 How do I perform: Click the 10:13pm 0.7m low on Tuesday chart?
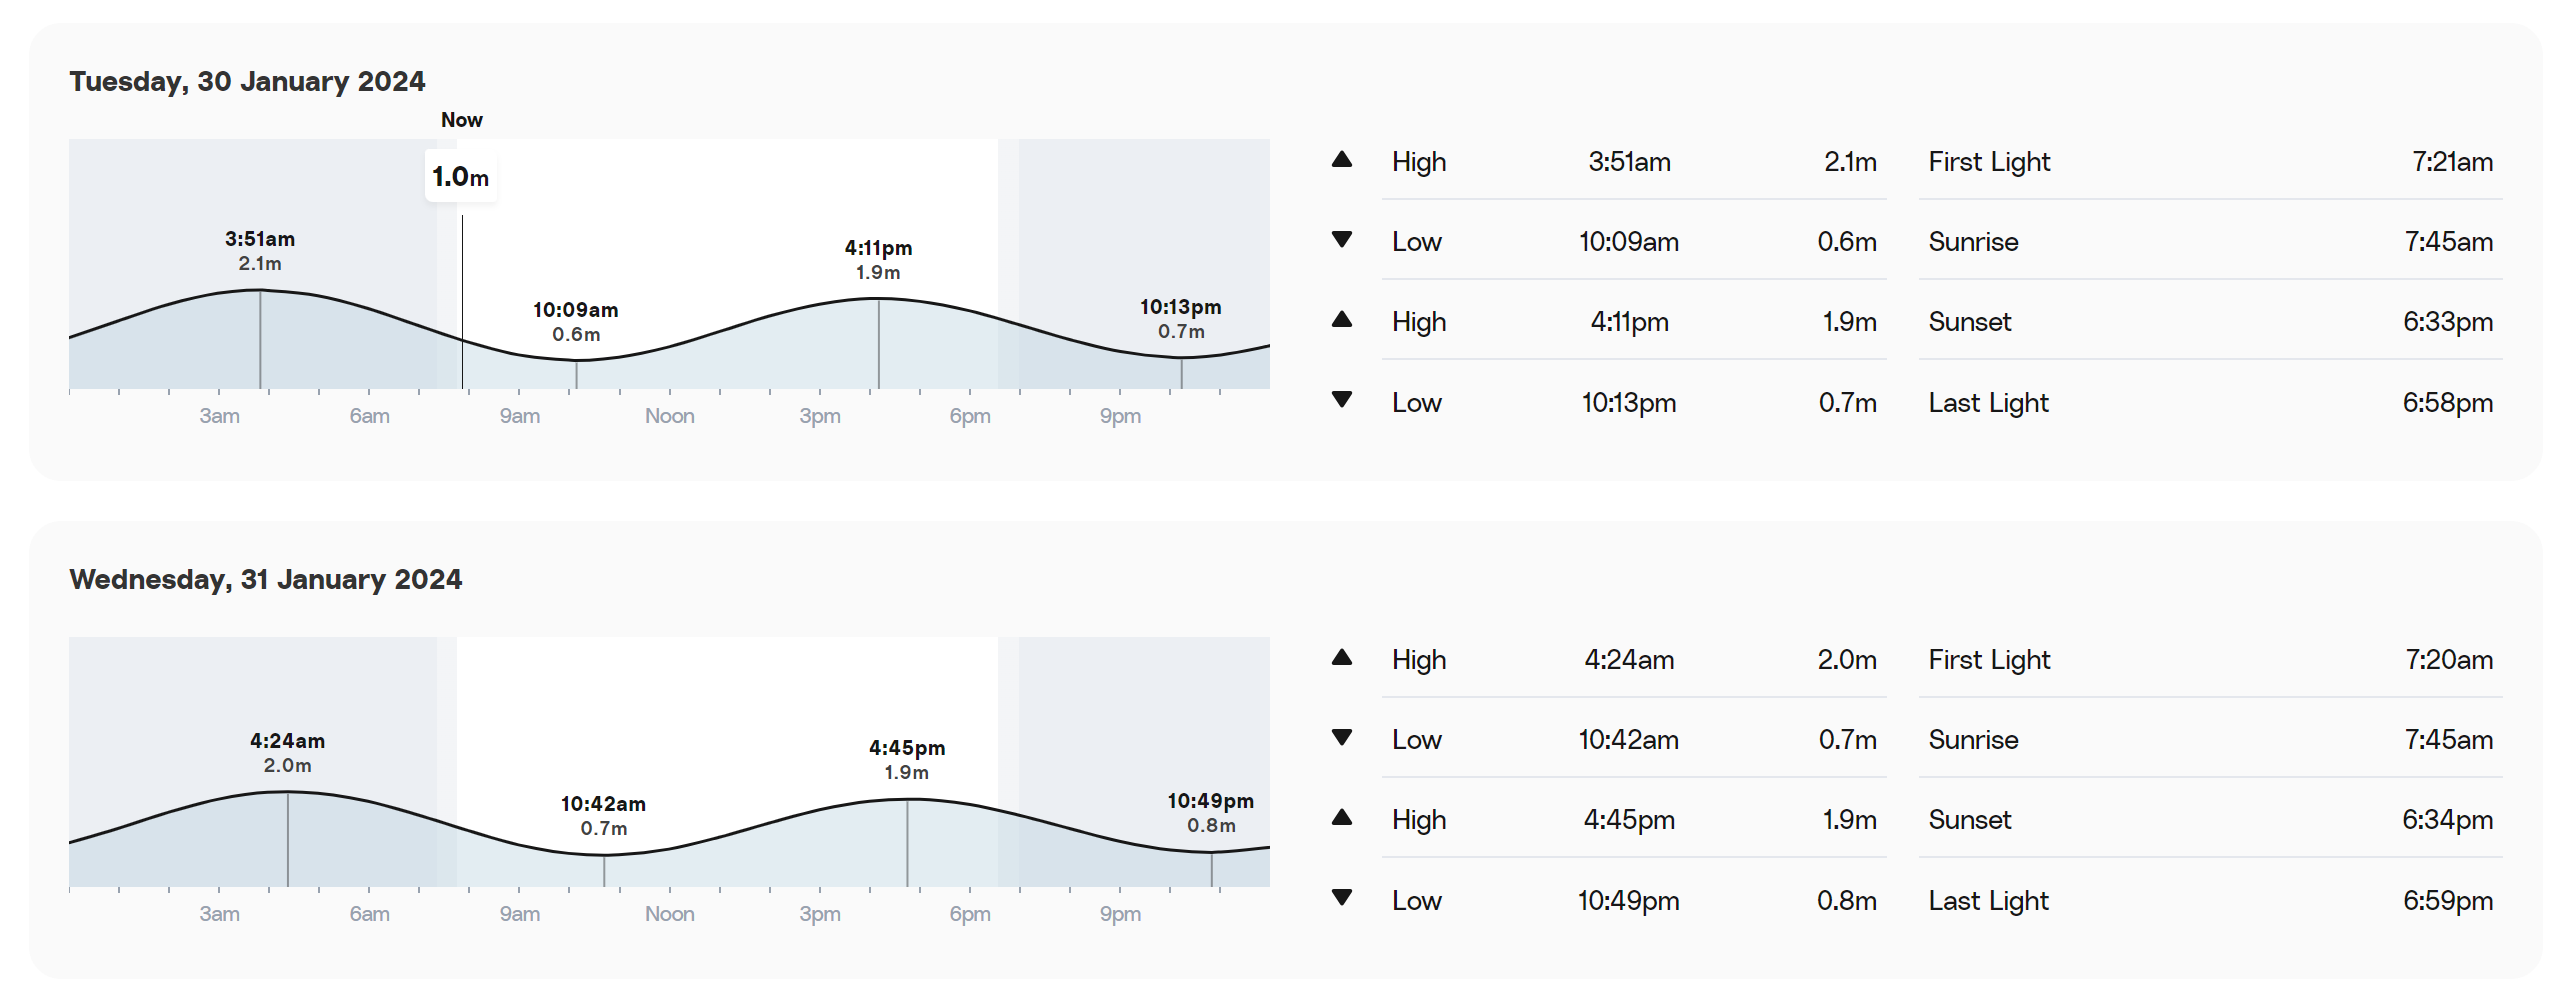tap(1181, 319)
